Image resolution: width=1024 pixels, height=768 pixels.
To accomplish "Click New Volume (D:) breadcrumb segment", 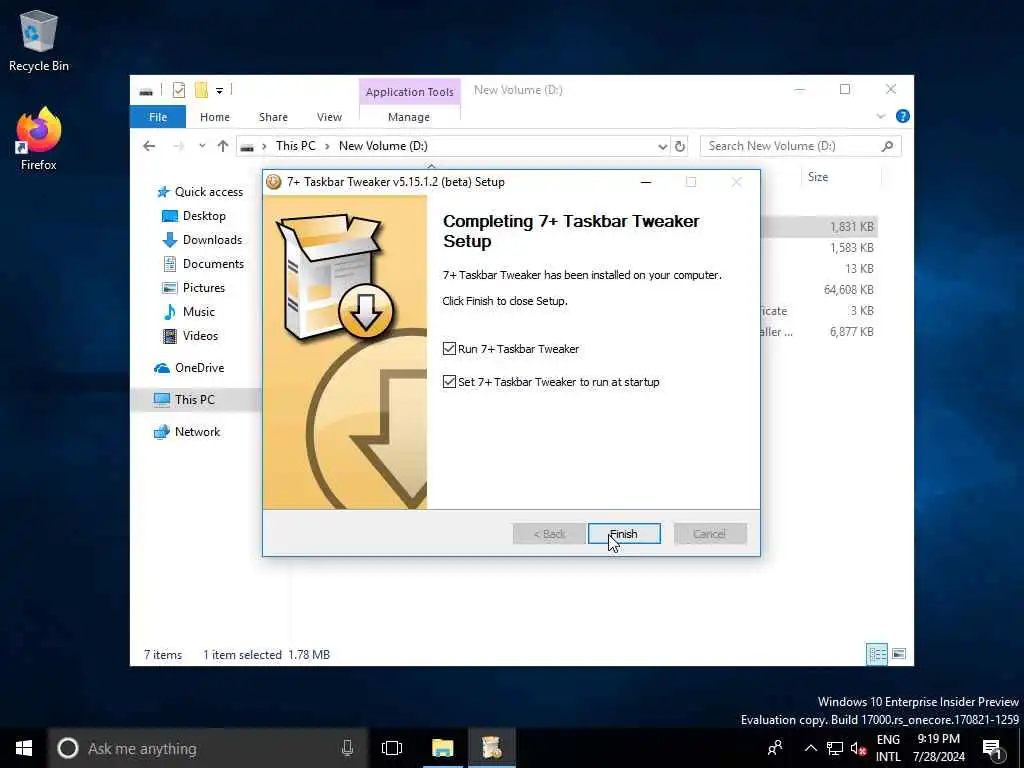I will (x=383, y=146).
